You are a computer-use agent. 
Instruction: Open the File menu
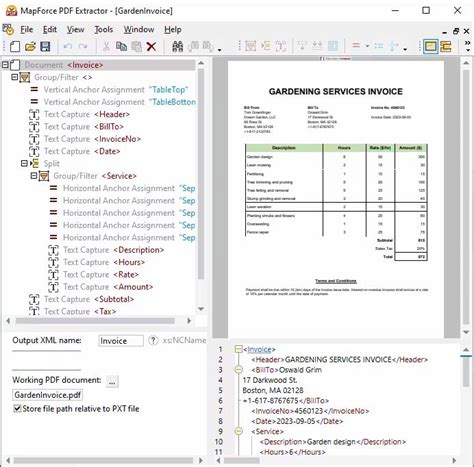(x=27, y=30)
